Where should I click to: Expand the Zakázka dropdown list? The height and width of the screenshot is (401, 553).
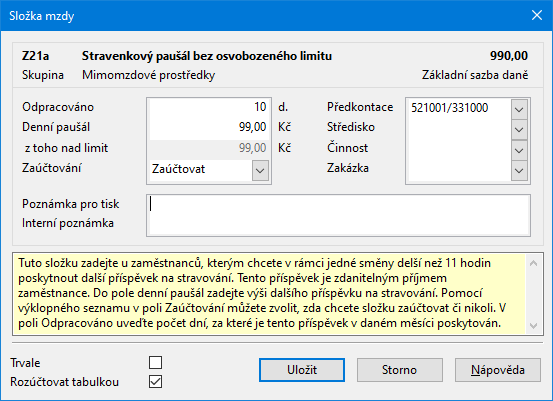519,171
